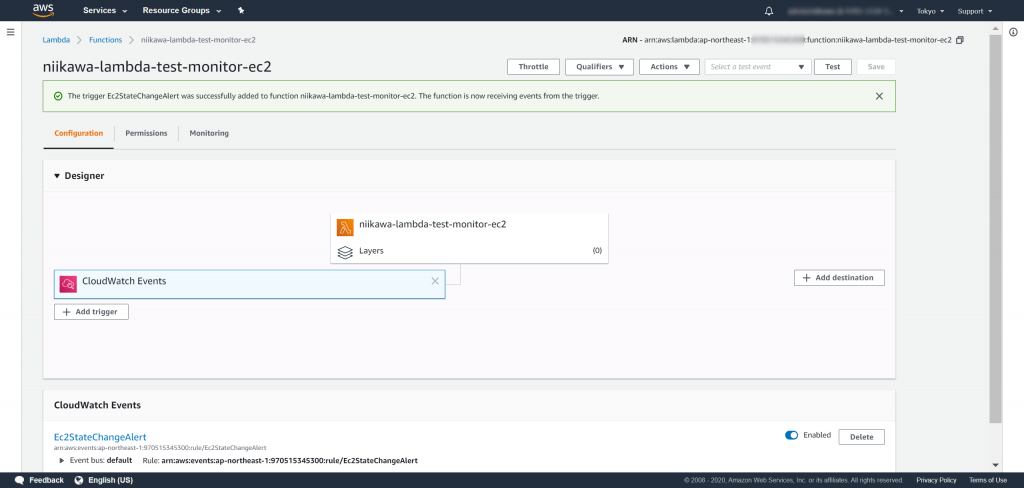The image size is (1024, 488).
Task: Click the page vertical scrollbar
Action: [x=995, y=229]
